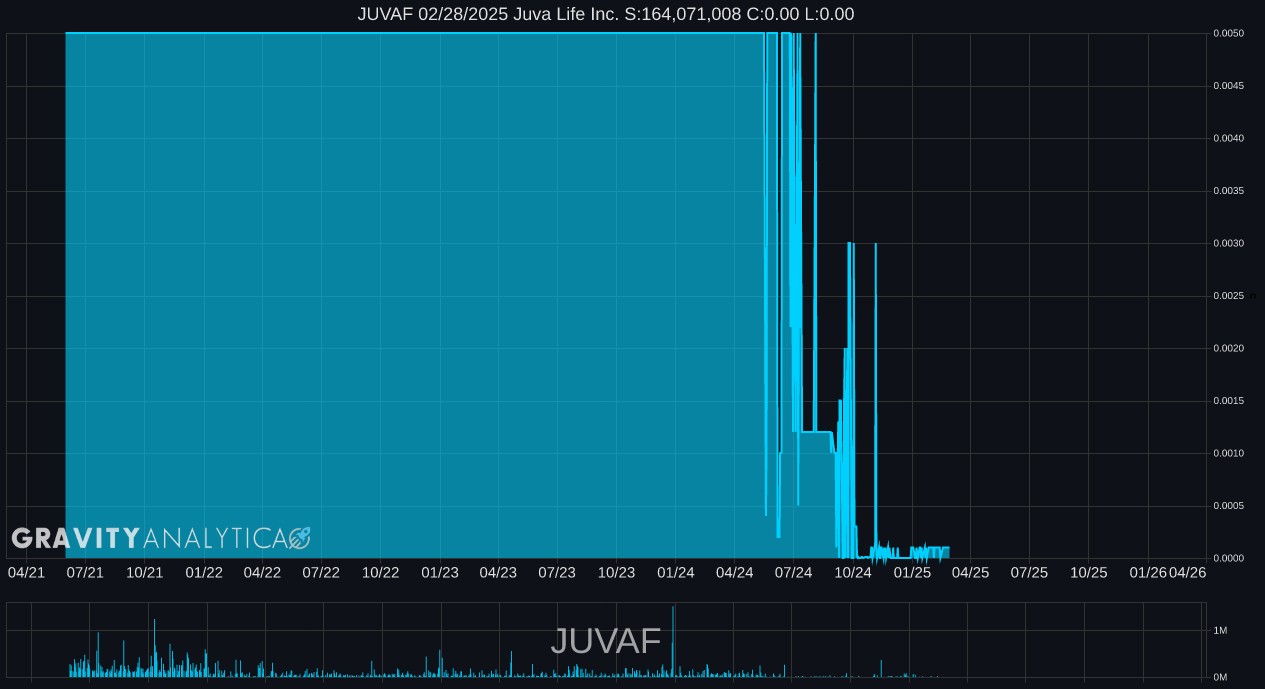Click the 0.0045 price axis value
Screen dimensions: 1265x689
click(x=1229, y=86)
